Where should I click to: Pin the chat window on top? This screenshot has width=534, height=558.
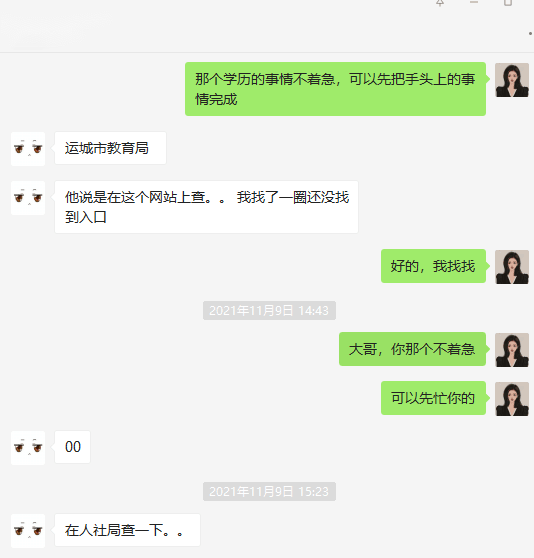[x=440, y=3]
